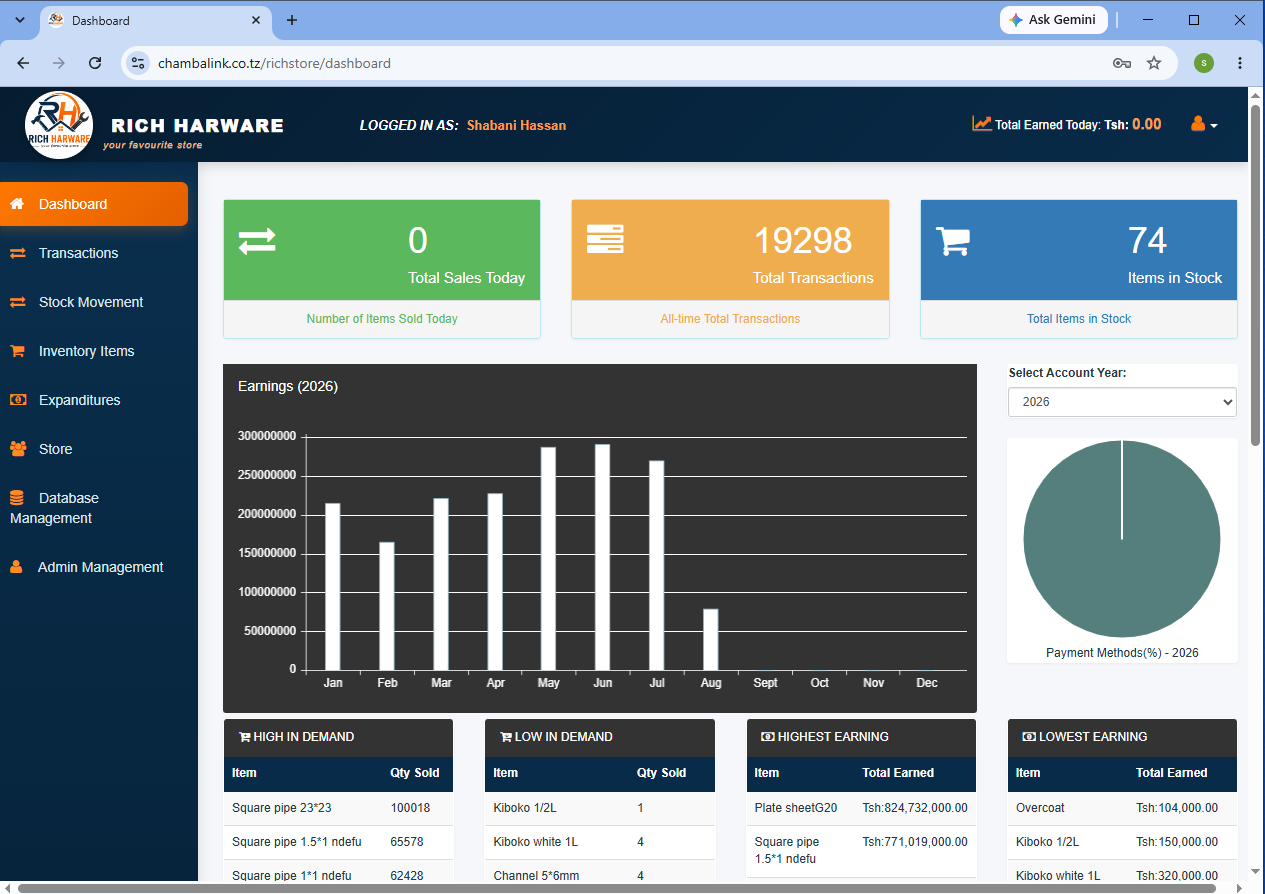Click server icon on Total Transactions card

point(605,239)
